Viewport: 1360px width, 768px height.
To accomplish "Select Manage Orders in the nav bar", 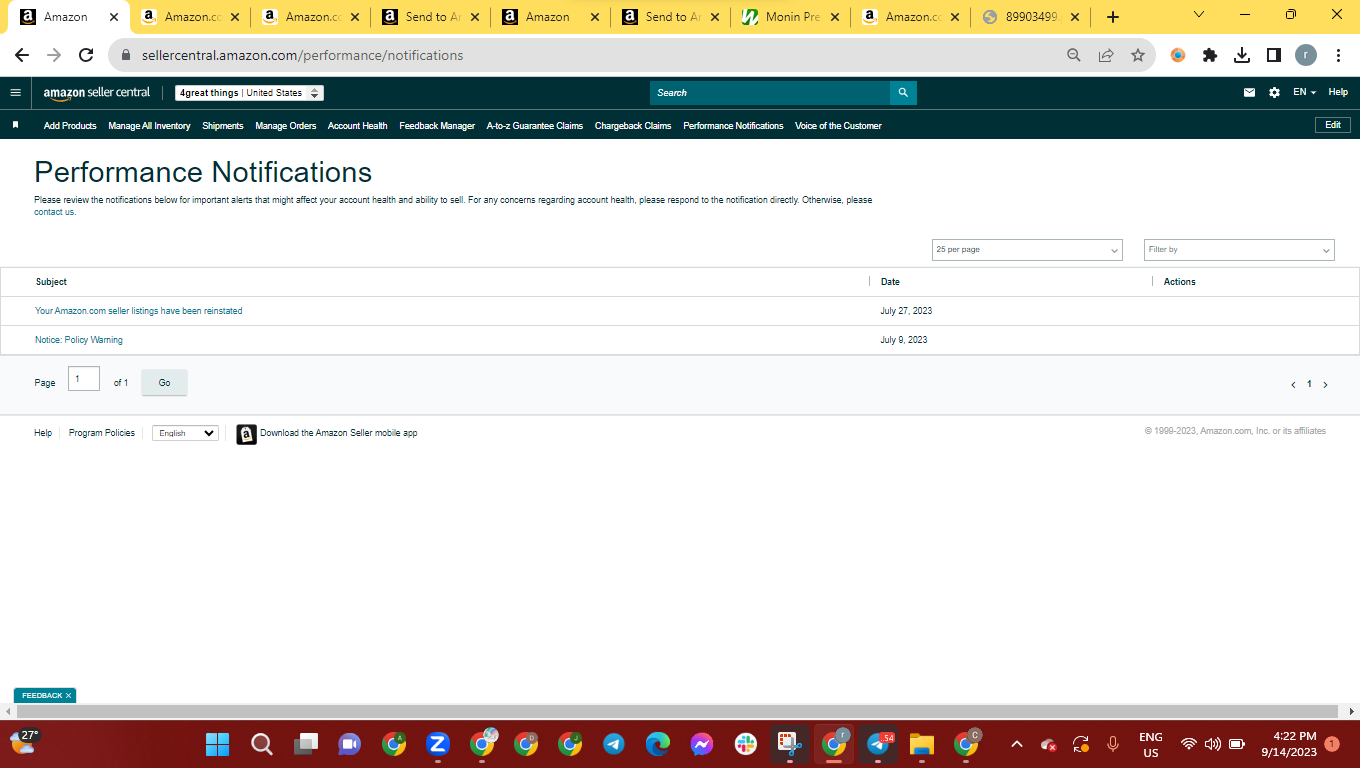I will tap(286, 126).
